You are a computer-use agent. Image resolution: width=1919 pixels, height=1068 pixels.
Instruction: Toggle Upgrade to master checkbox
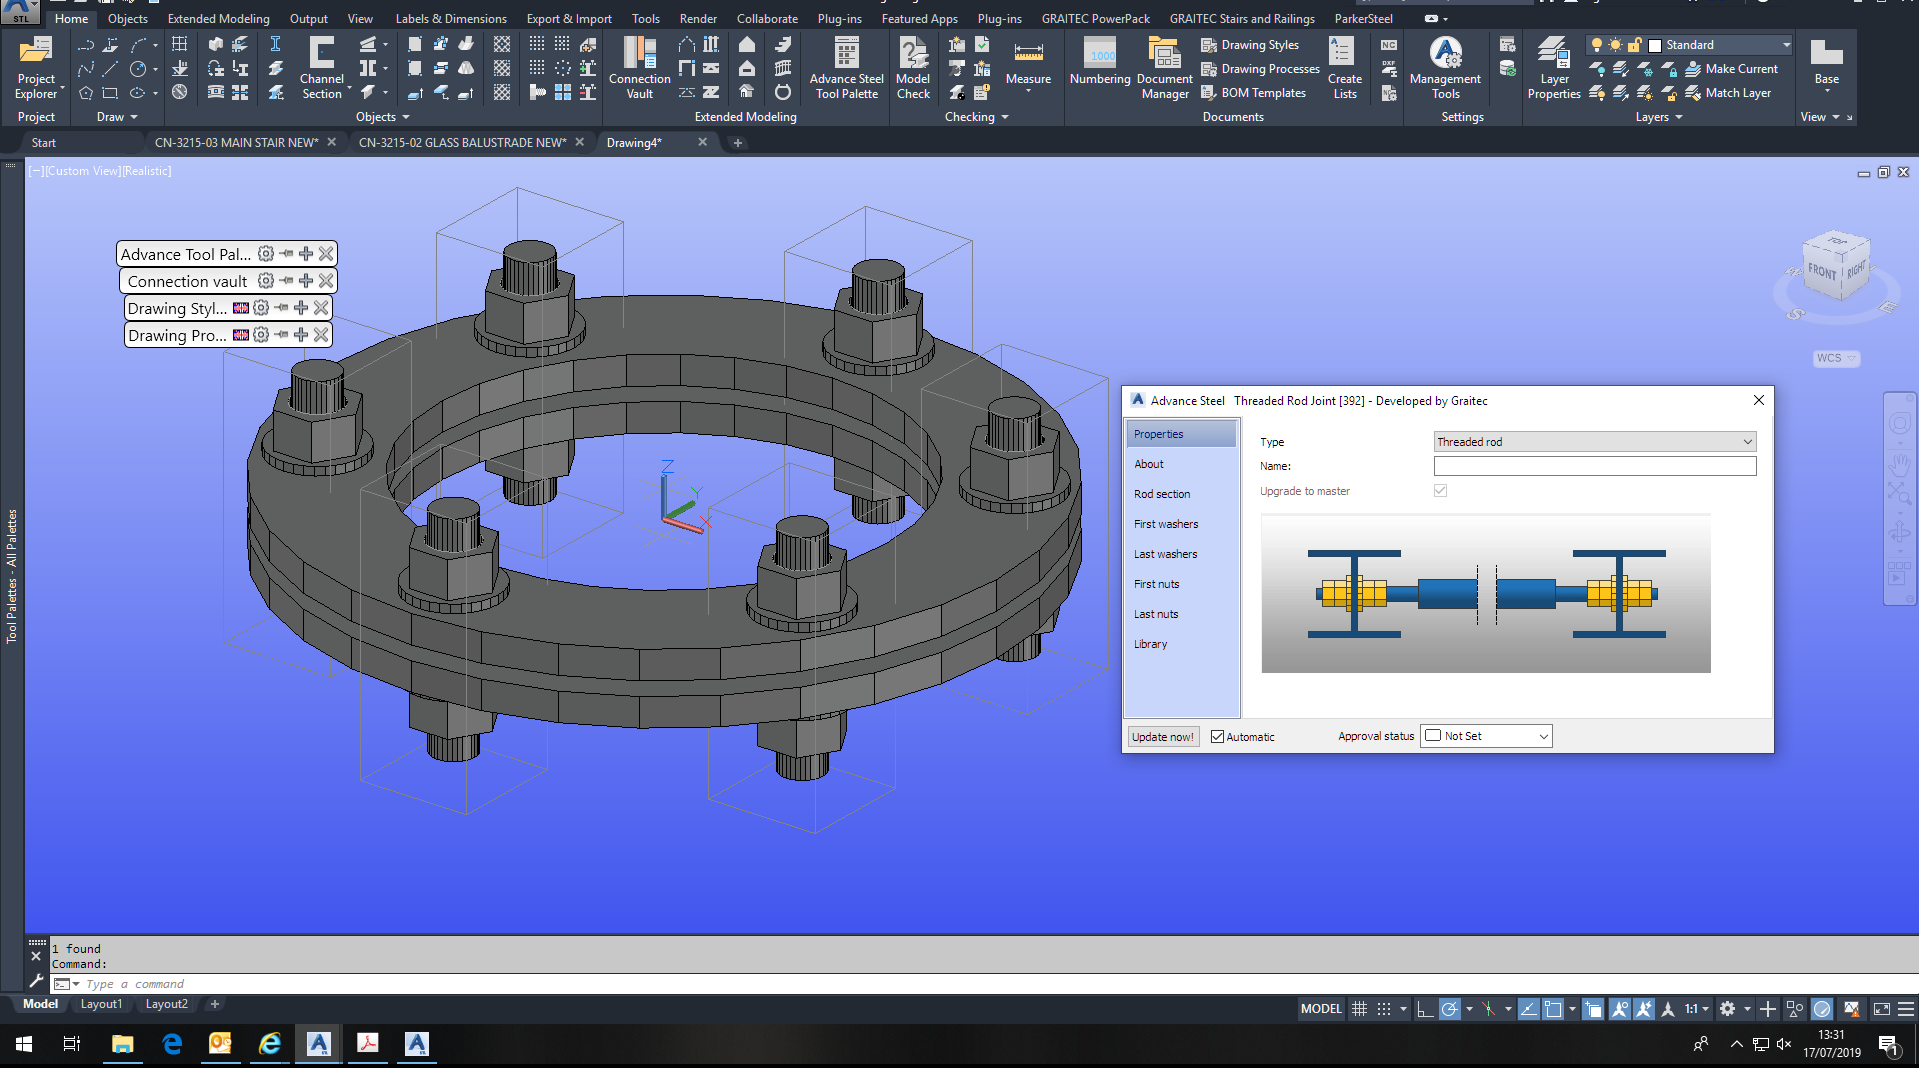[1440, 491]
